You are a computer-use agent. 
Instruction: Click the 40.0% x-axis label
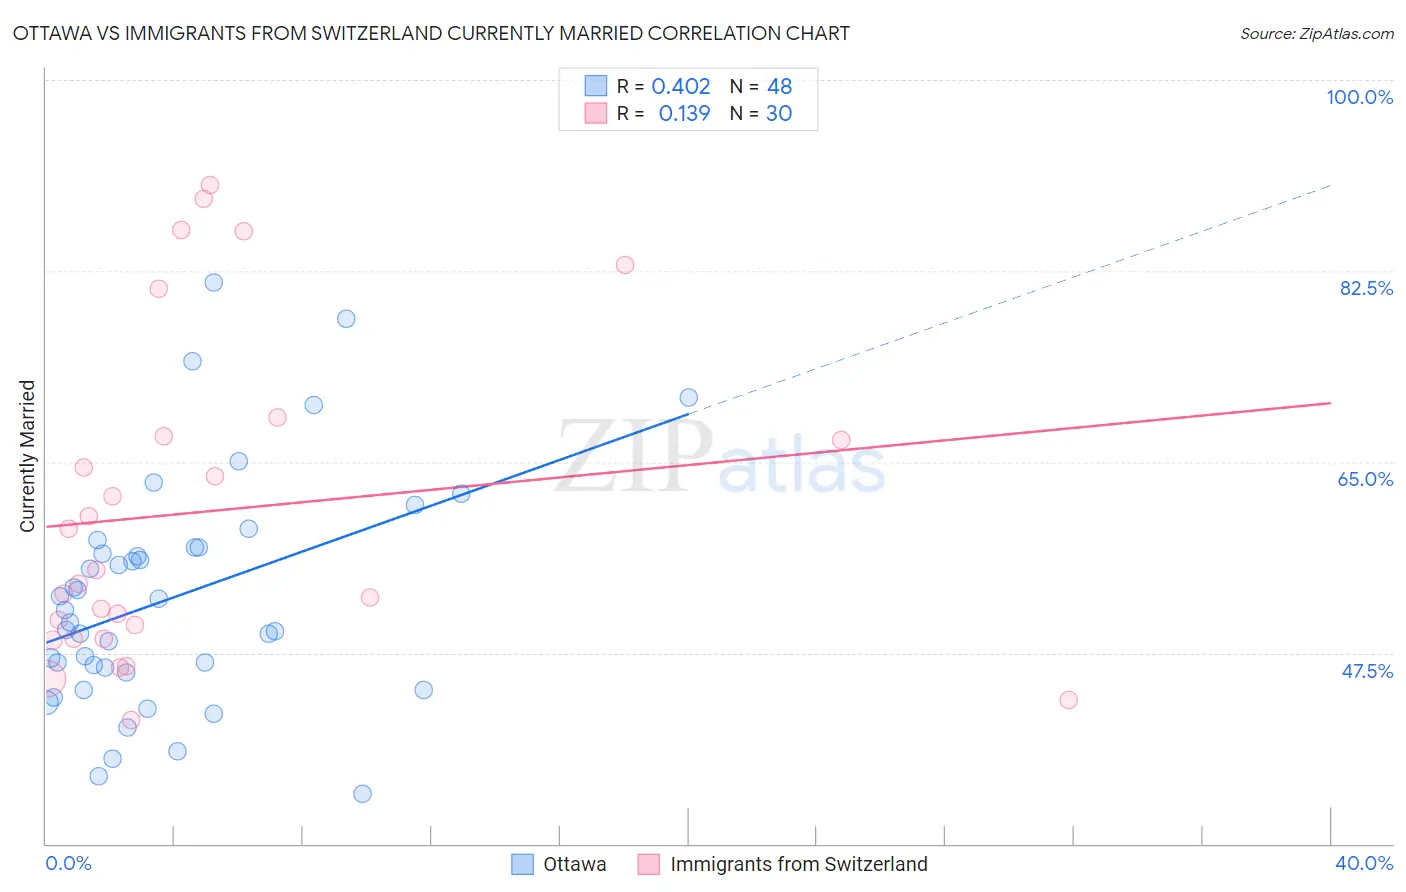1364,863
